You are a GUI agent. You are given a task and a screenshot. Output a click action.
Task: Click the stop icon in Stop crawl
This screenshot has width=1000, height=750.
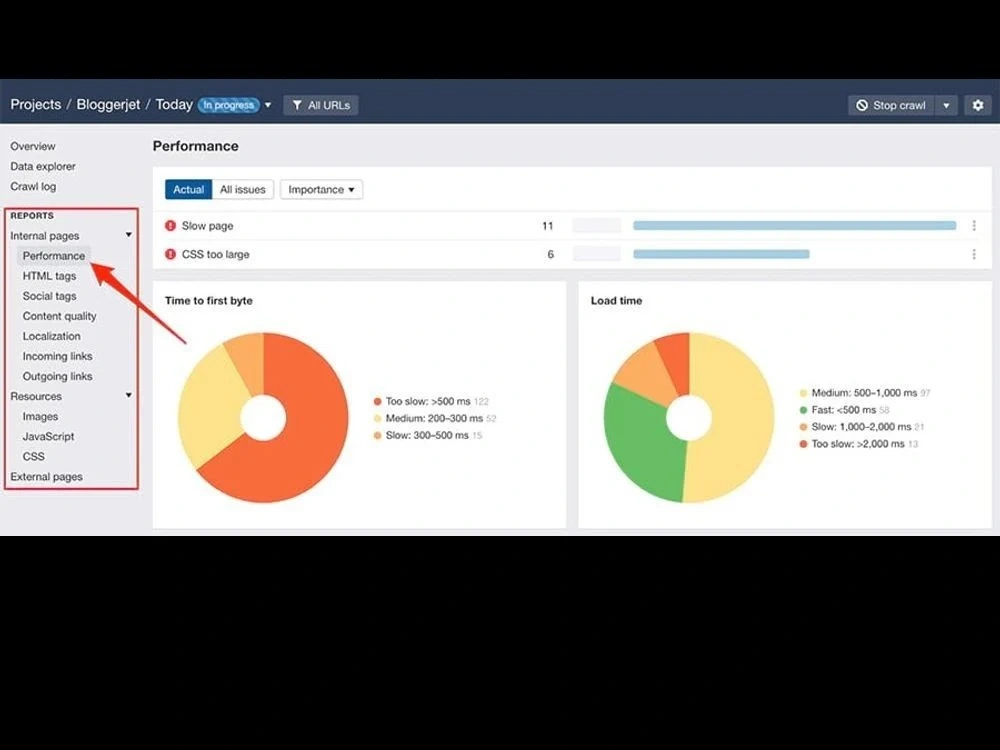pyautogui.click(x=862, y=105)
